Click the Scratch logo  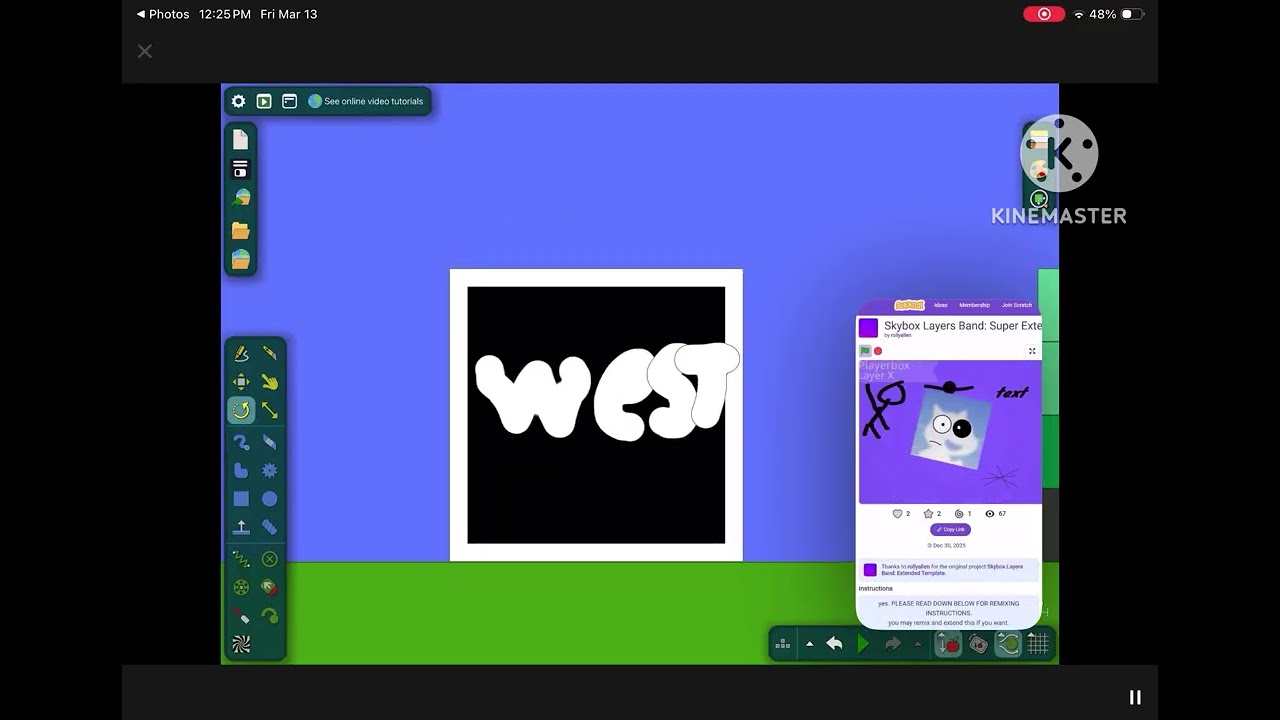pos(909,305)
